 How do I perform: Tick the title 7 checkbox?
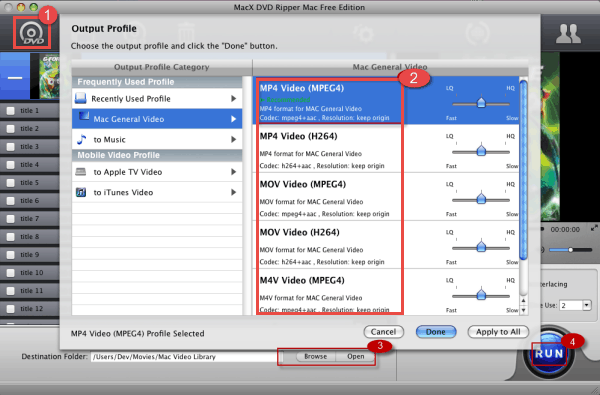click(11, 219)
